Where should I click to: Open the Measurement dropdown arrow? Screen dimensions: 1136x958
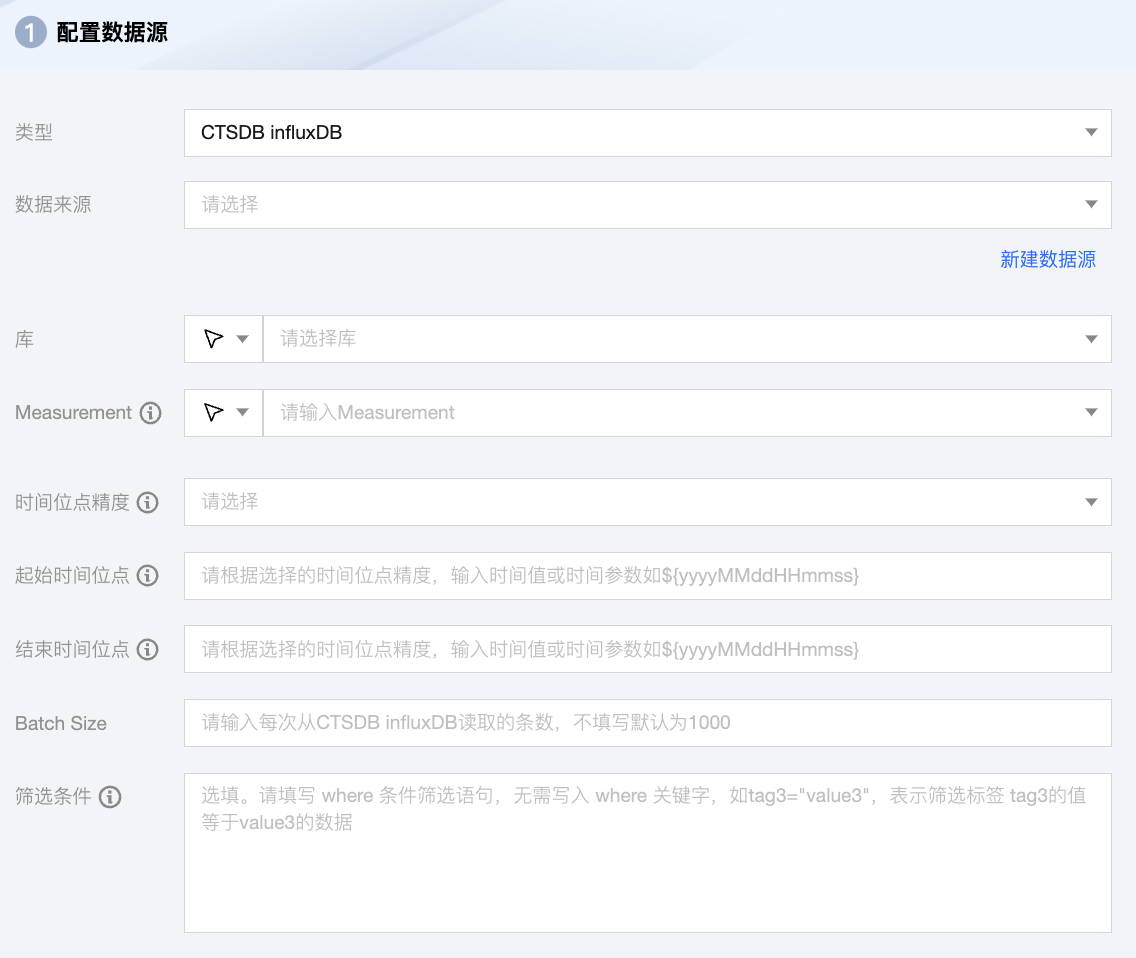click(1090, 412)
